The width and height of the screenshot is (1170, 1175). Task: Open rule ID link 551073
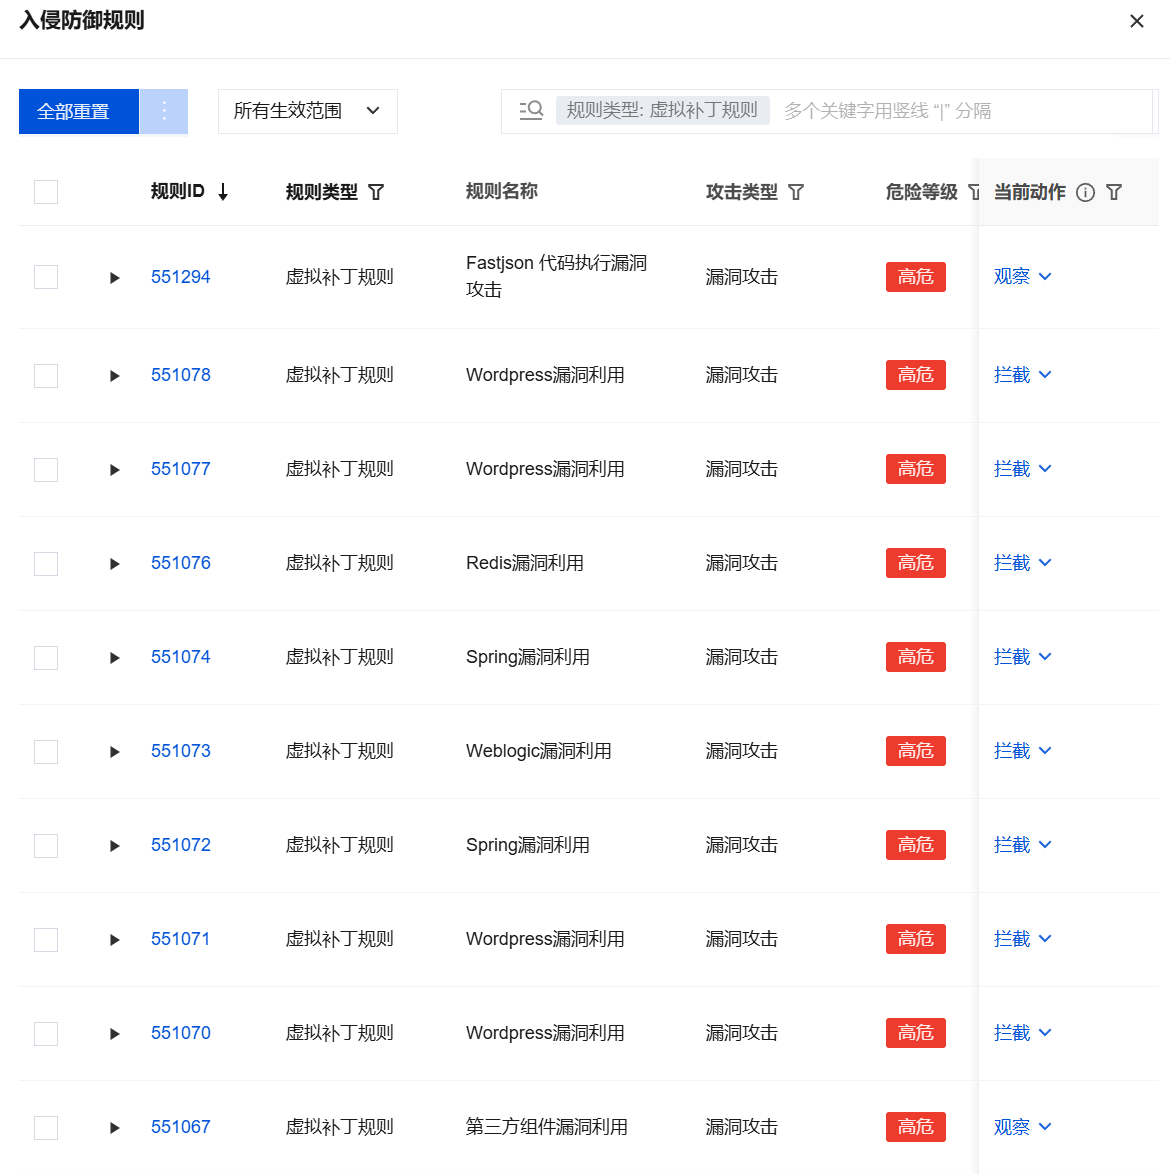(x=181, y=752)
